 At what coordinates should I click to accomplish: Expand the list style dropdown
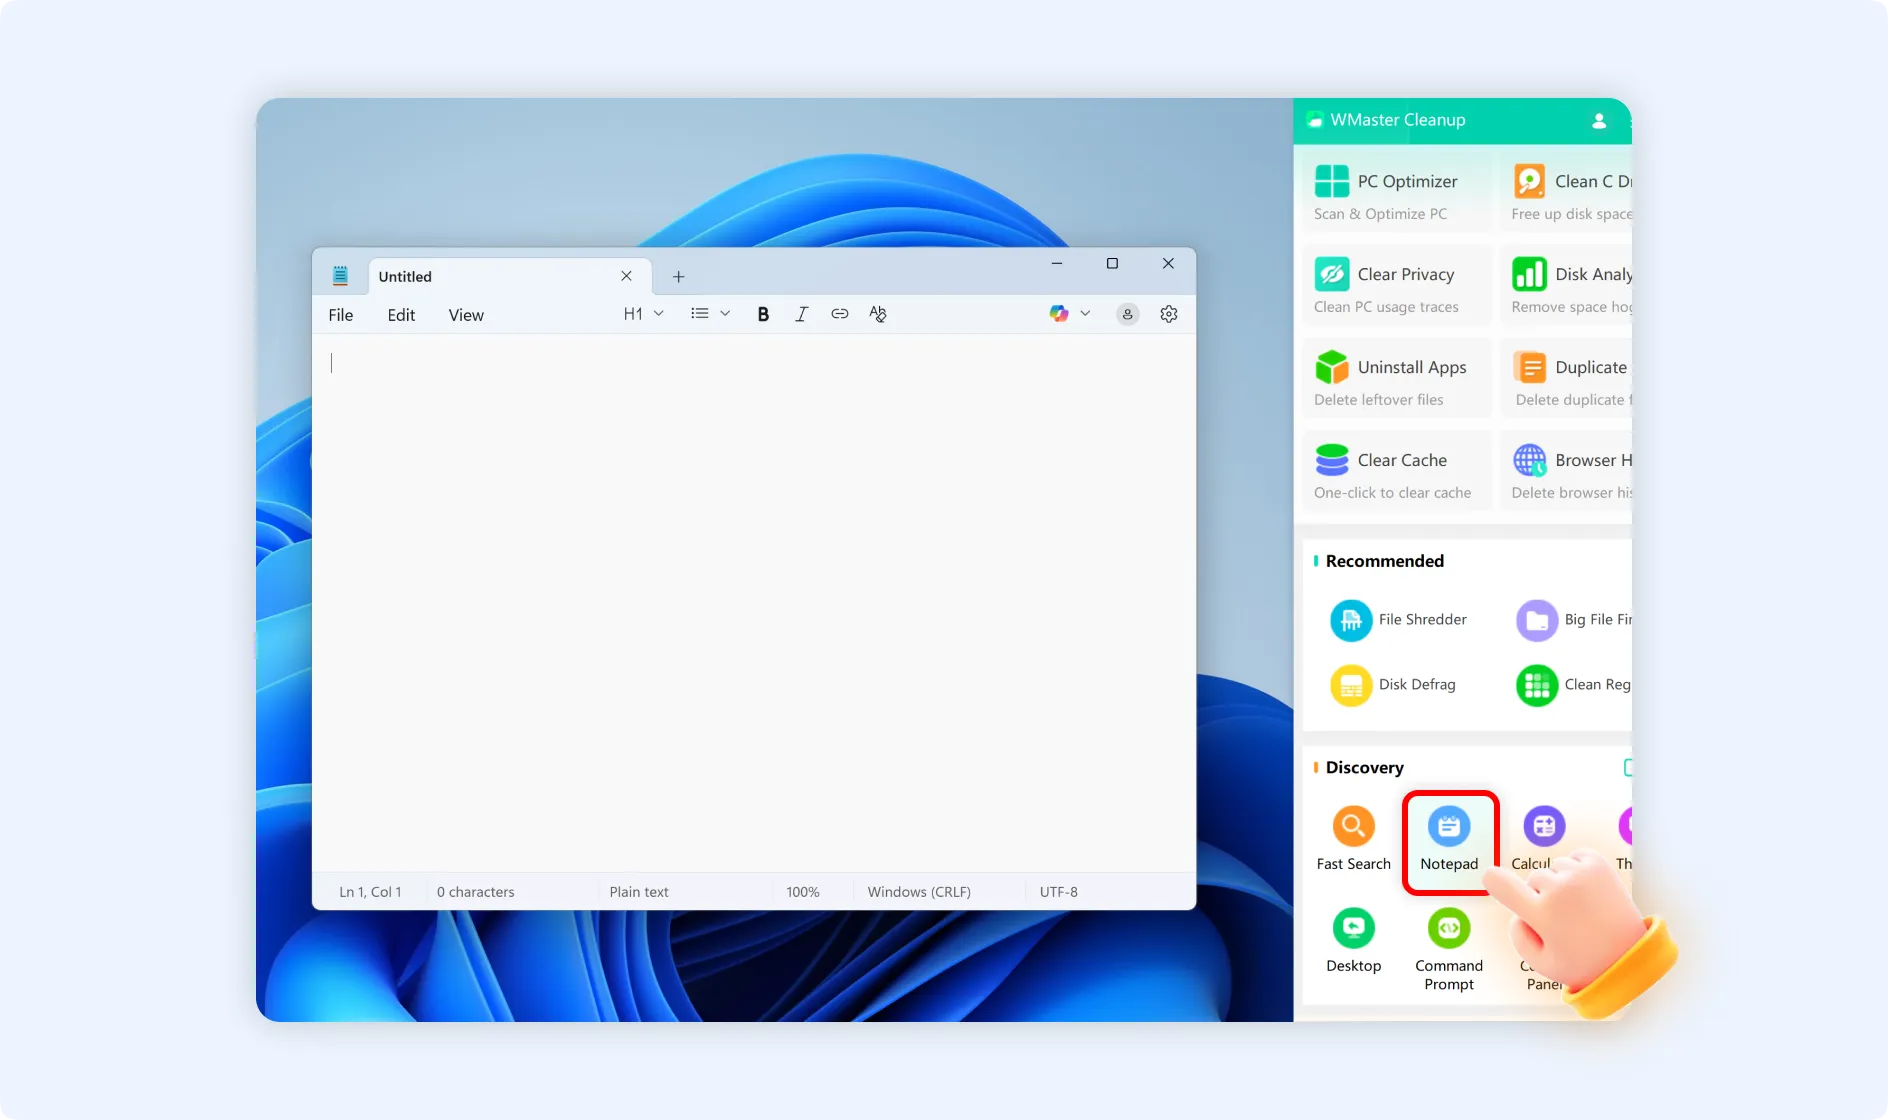[710, 313]
